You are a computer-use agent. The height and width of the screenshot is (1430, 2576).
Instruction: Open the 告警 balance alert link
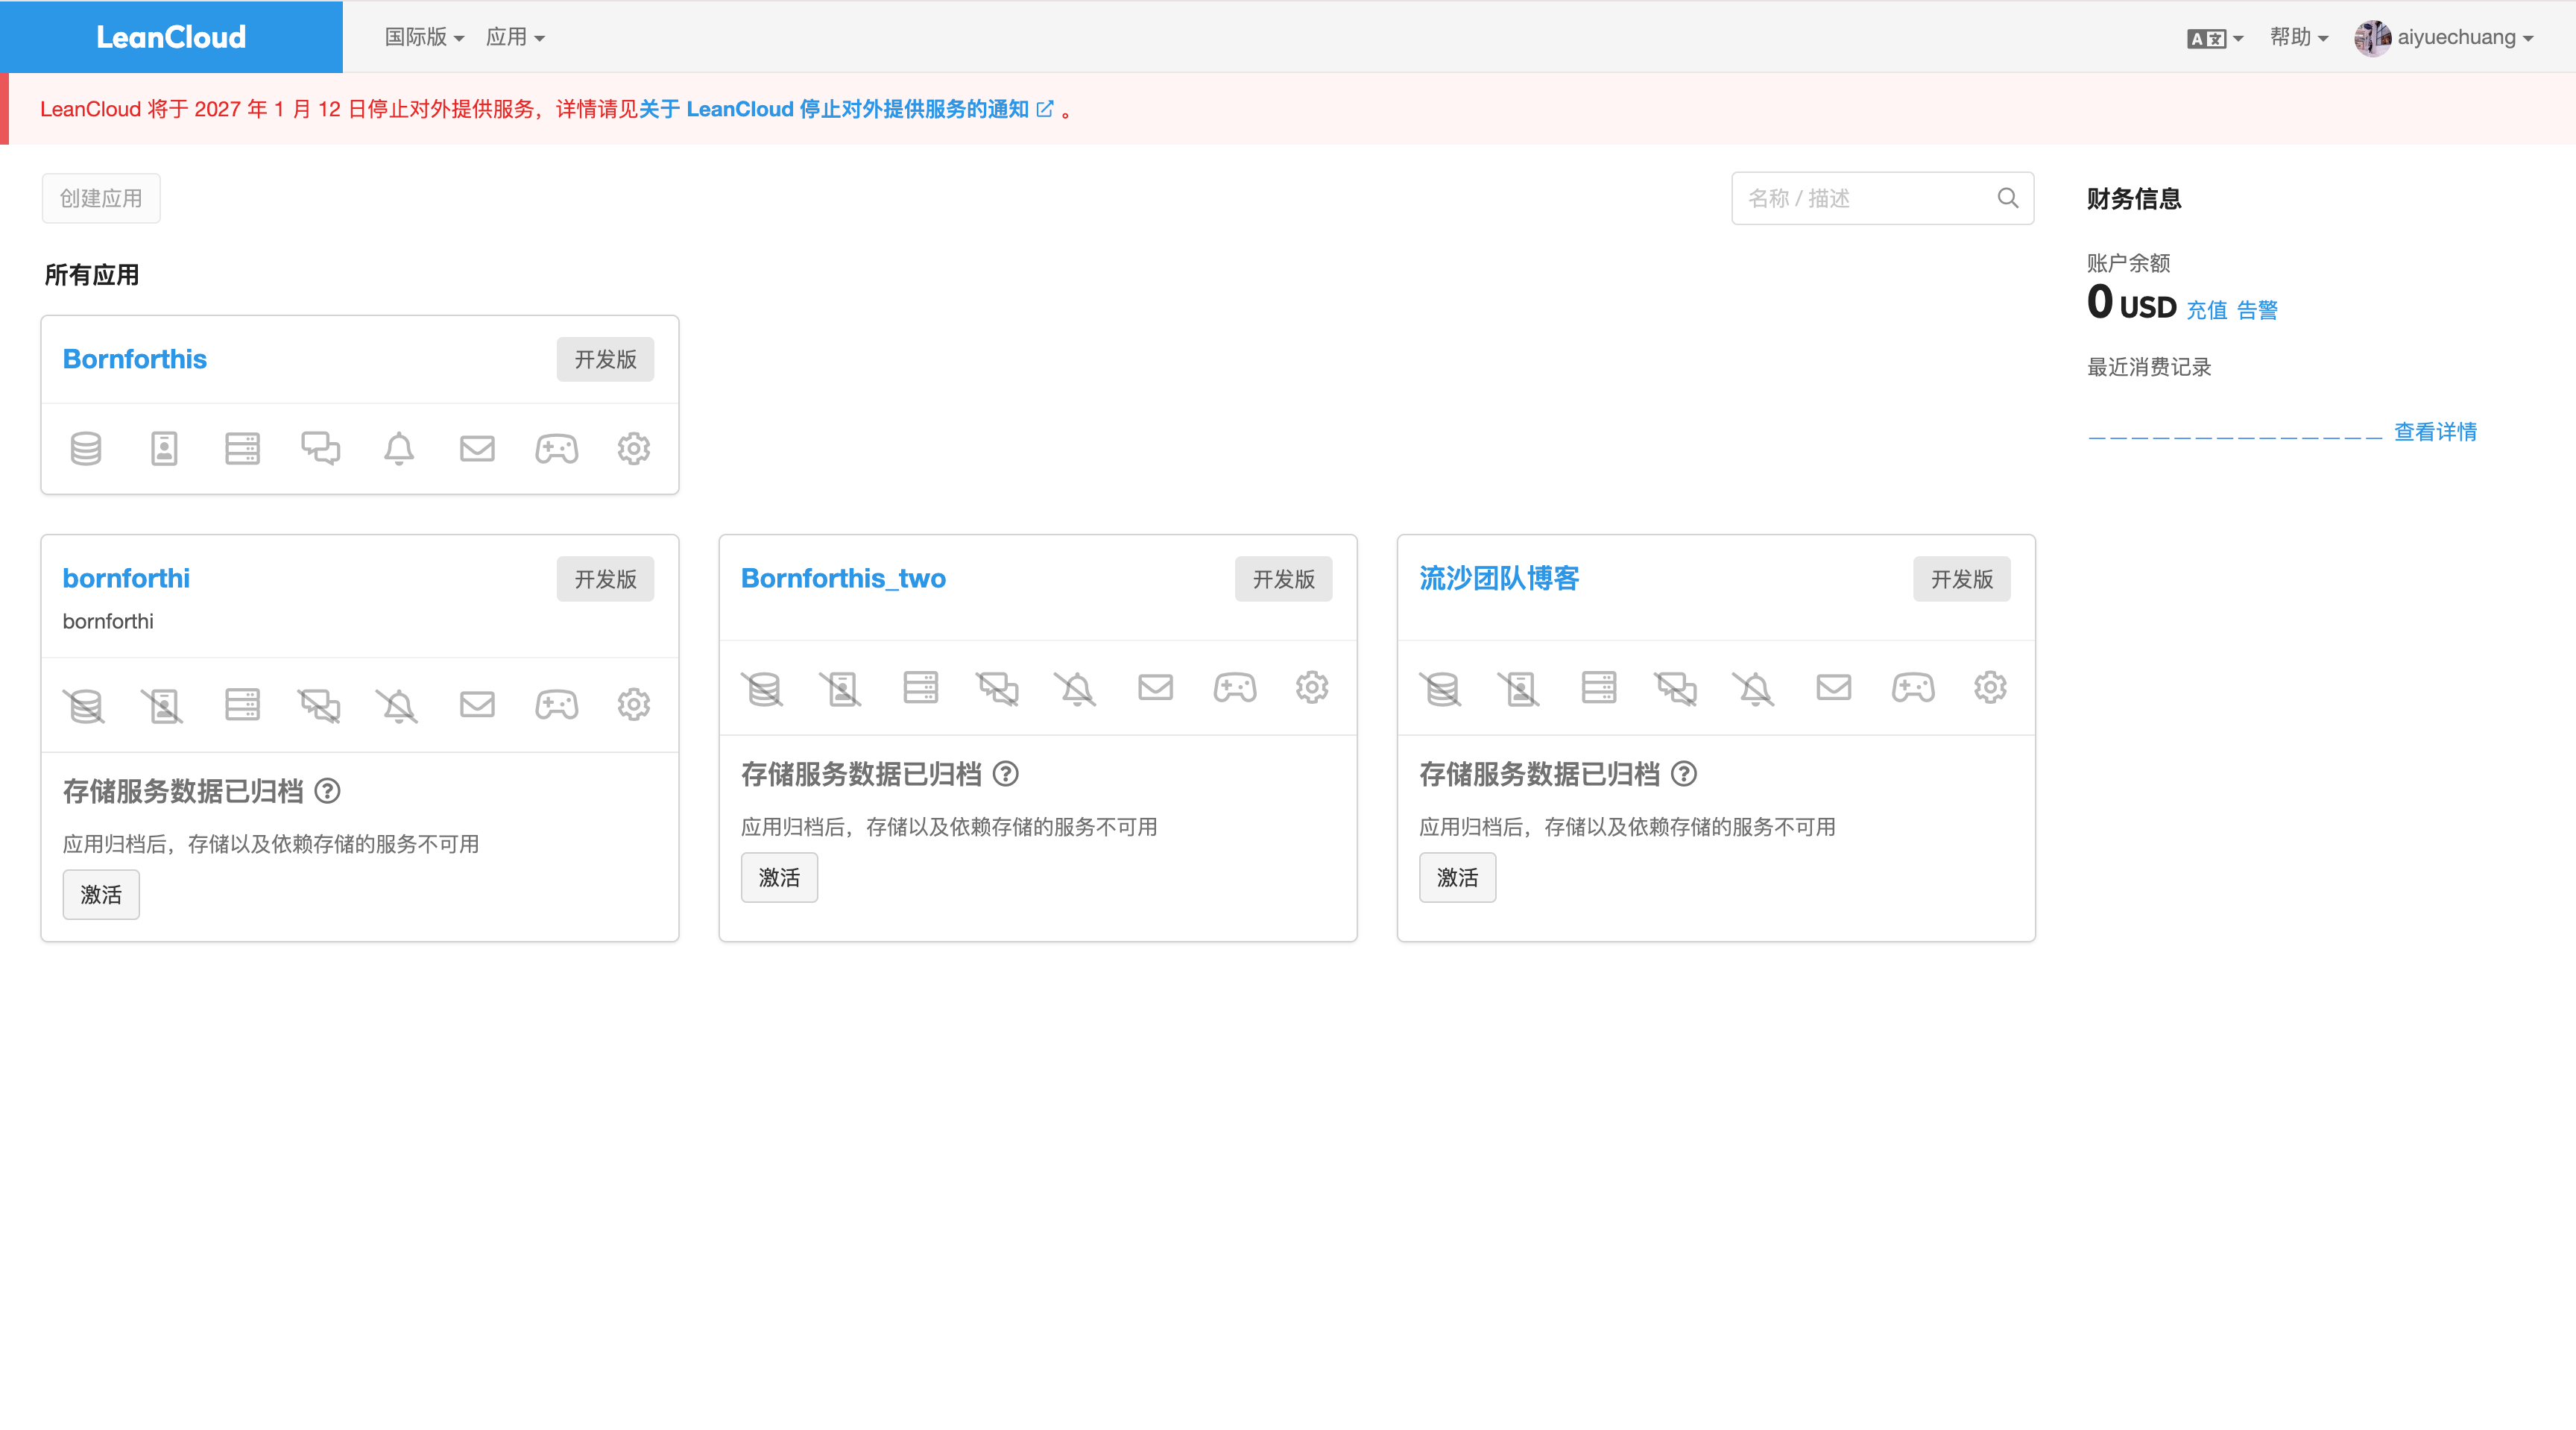tap(2257, 310)
